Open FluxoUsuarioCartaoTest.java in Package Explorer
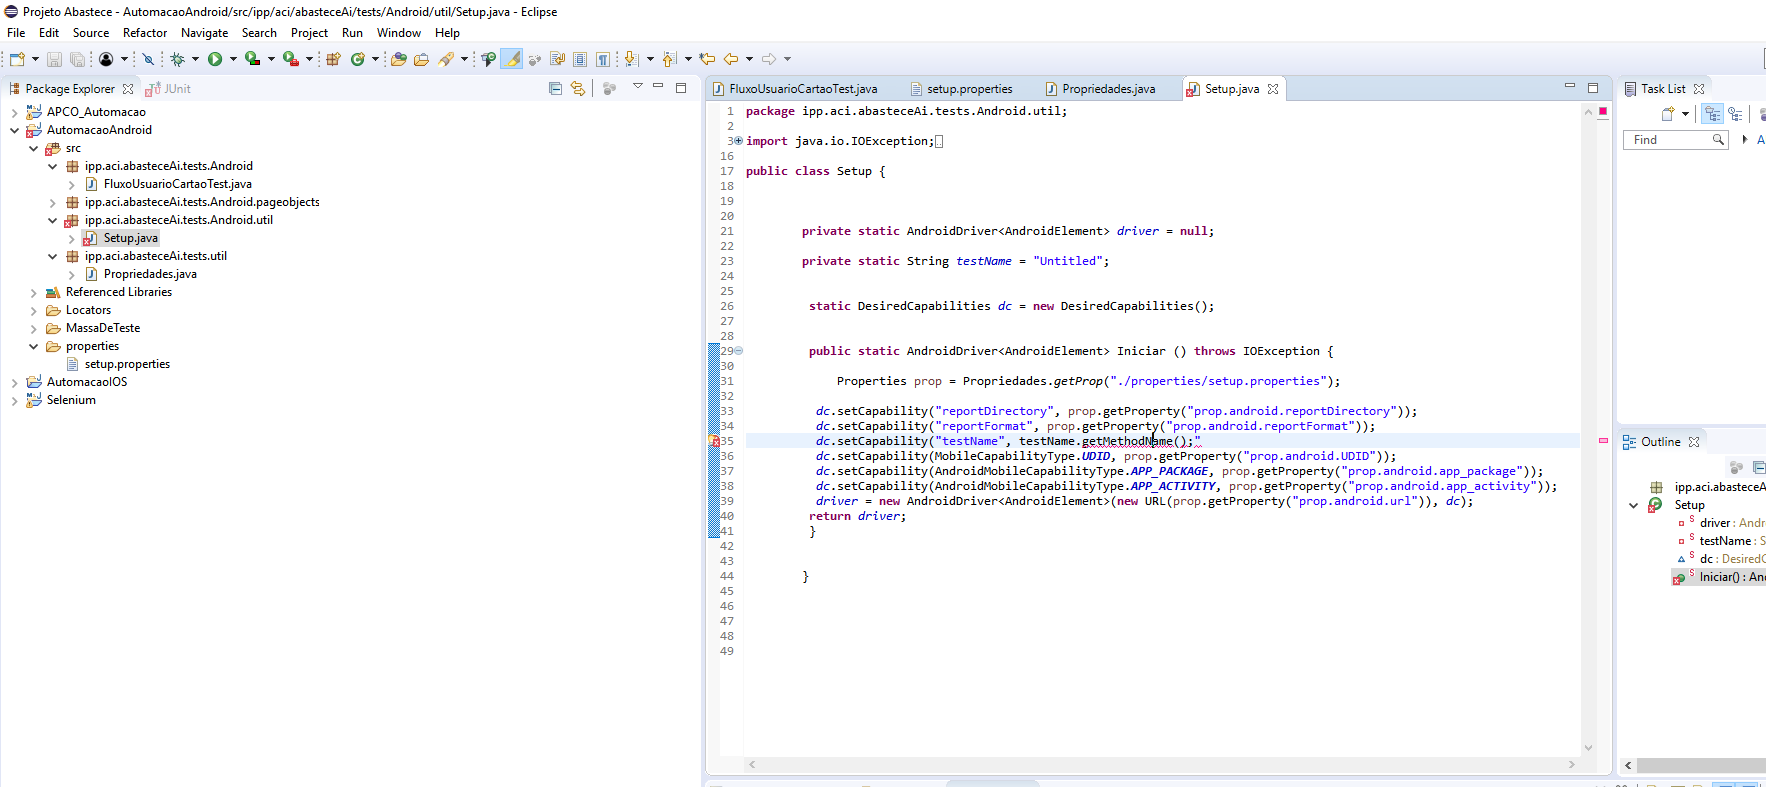The height and width of the screenshot is (787, 1766). pos(177,184)
